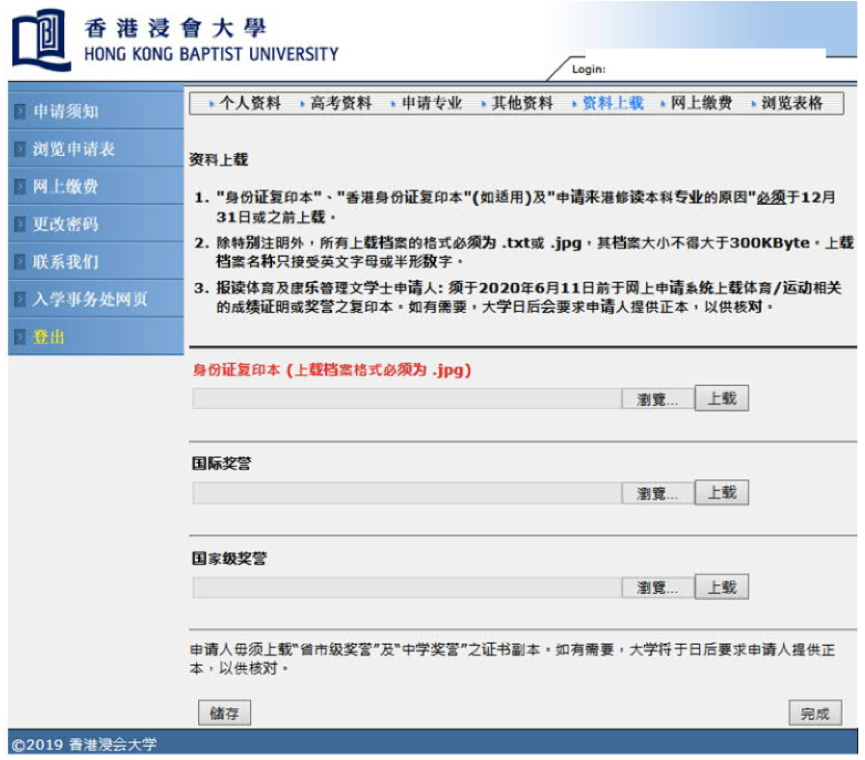Click 上載 button for 身份证复印本
The height and width of the screenshot is (760, 865).
[x=721, y=398]
